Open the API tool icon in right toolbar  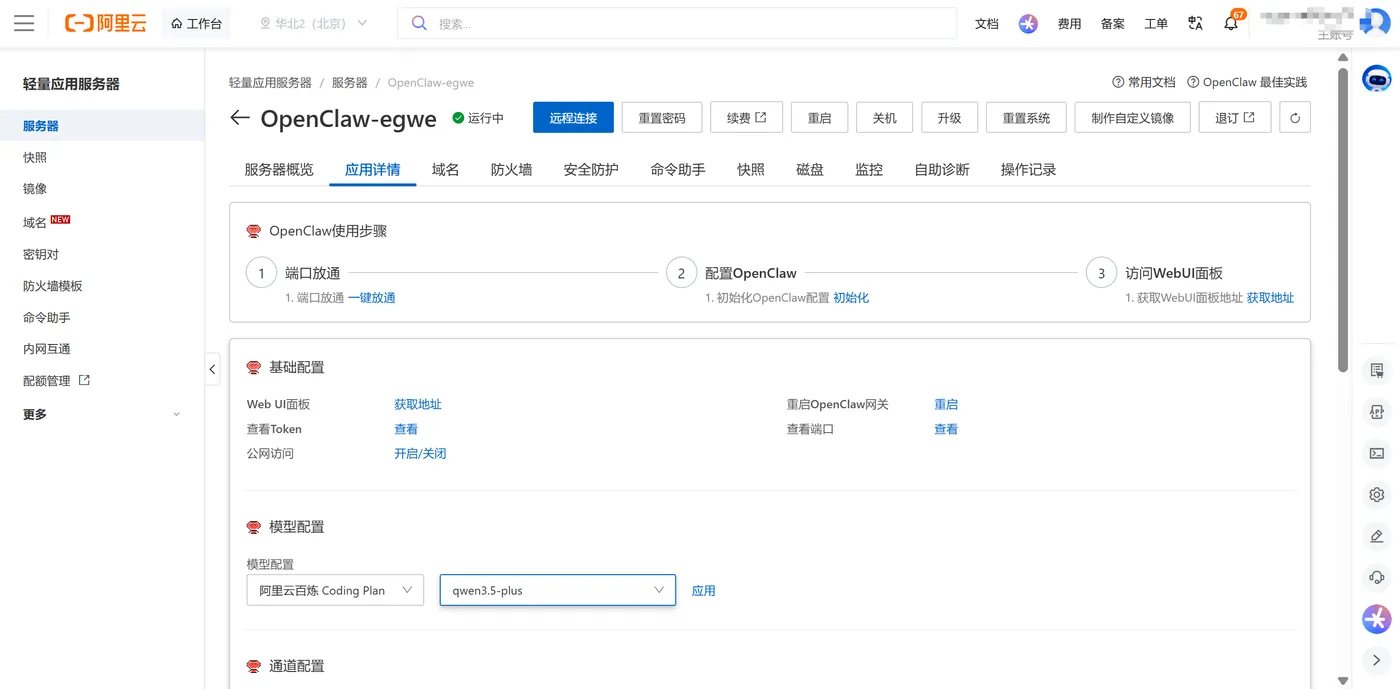click(1377, 412)
